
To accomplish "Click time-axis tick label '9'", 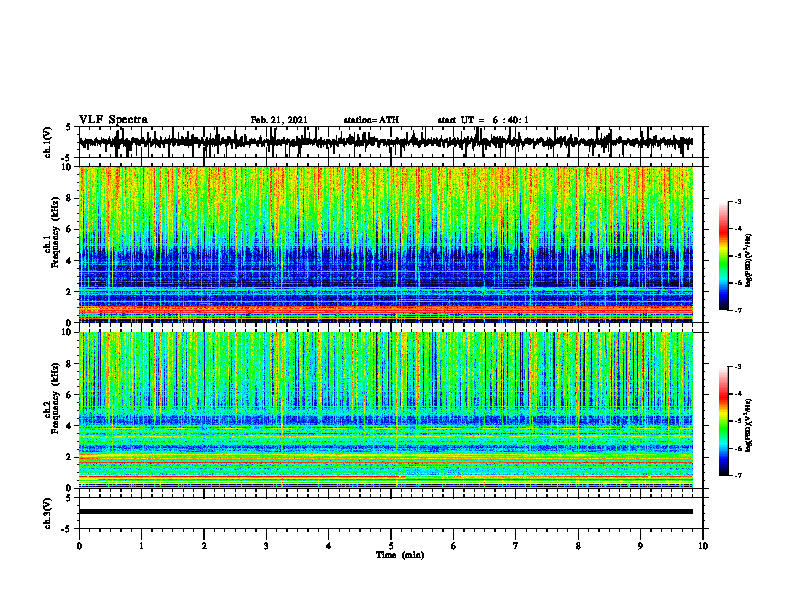I will [x=640, y=546].
